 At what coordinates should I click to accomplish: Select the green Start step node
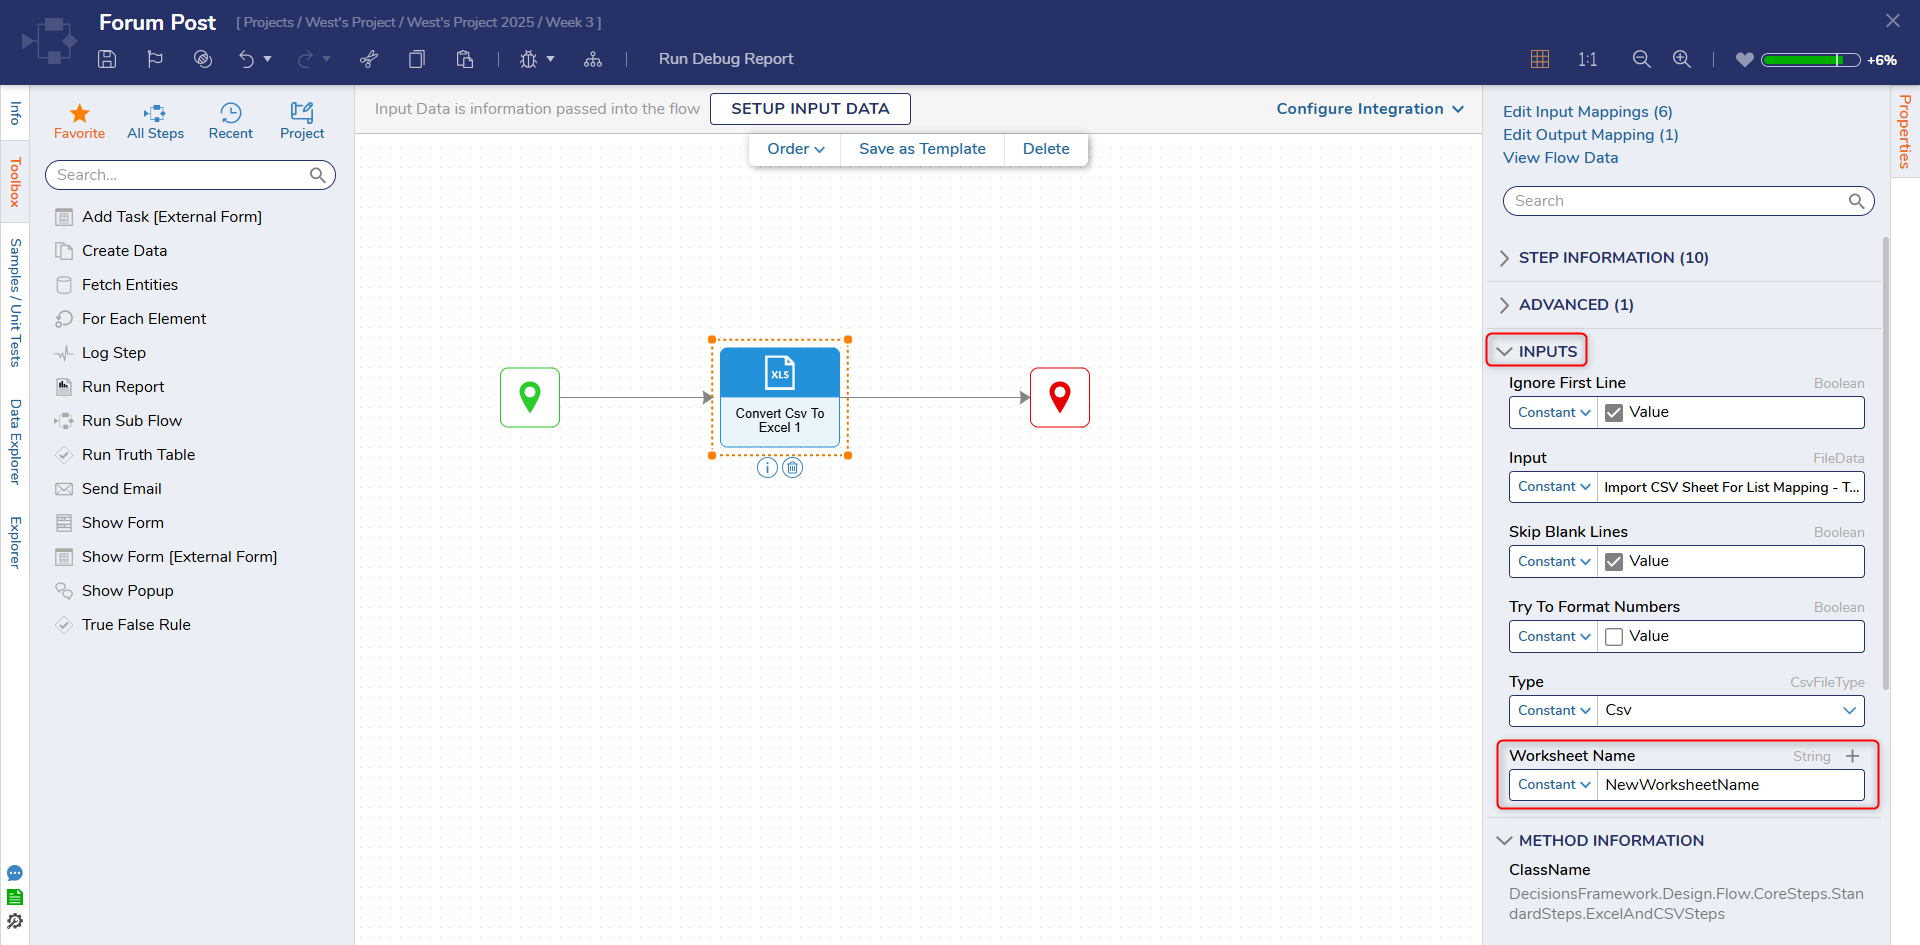click(530, 397)
